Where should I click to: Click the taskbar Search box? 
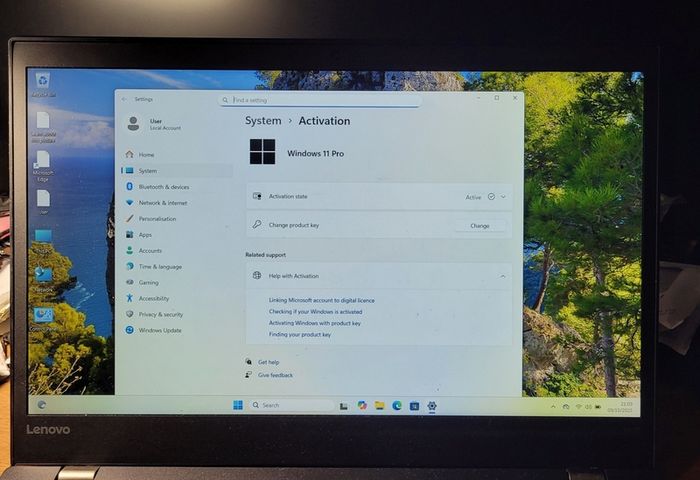[x=291, y=405]
